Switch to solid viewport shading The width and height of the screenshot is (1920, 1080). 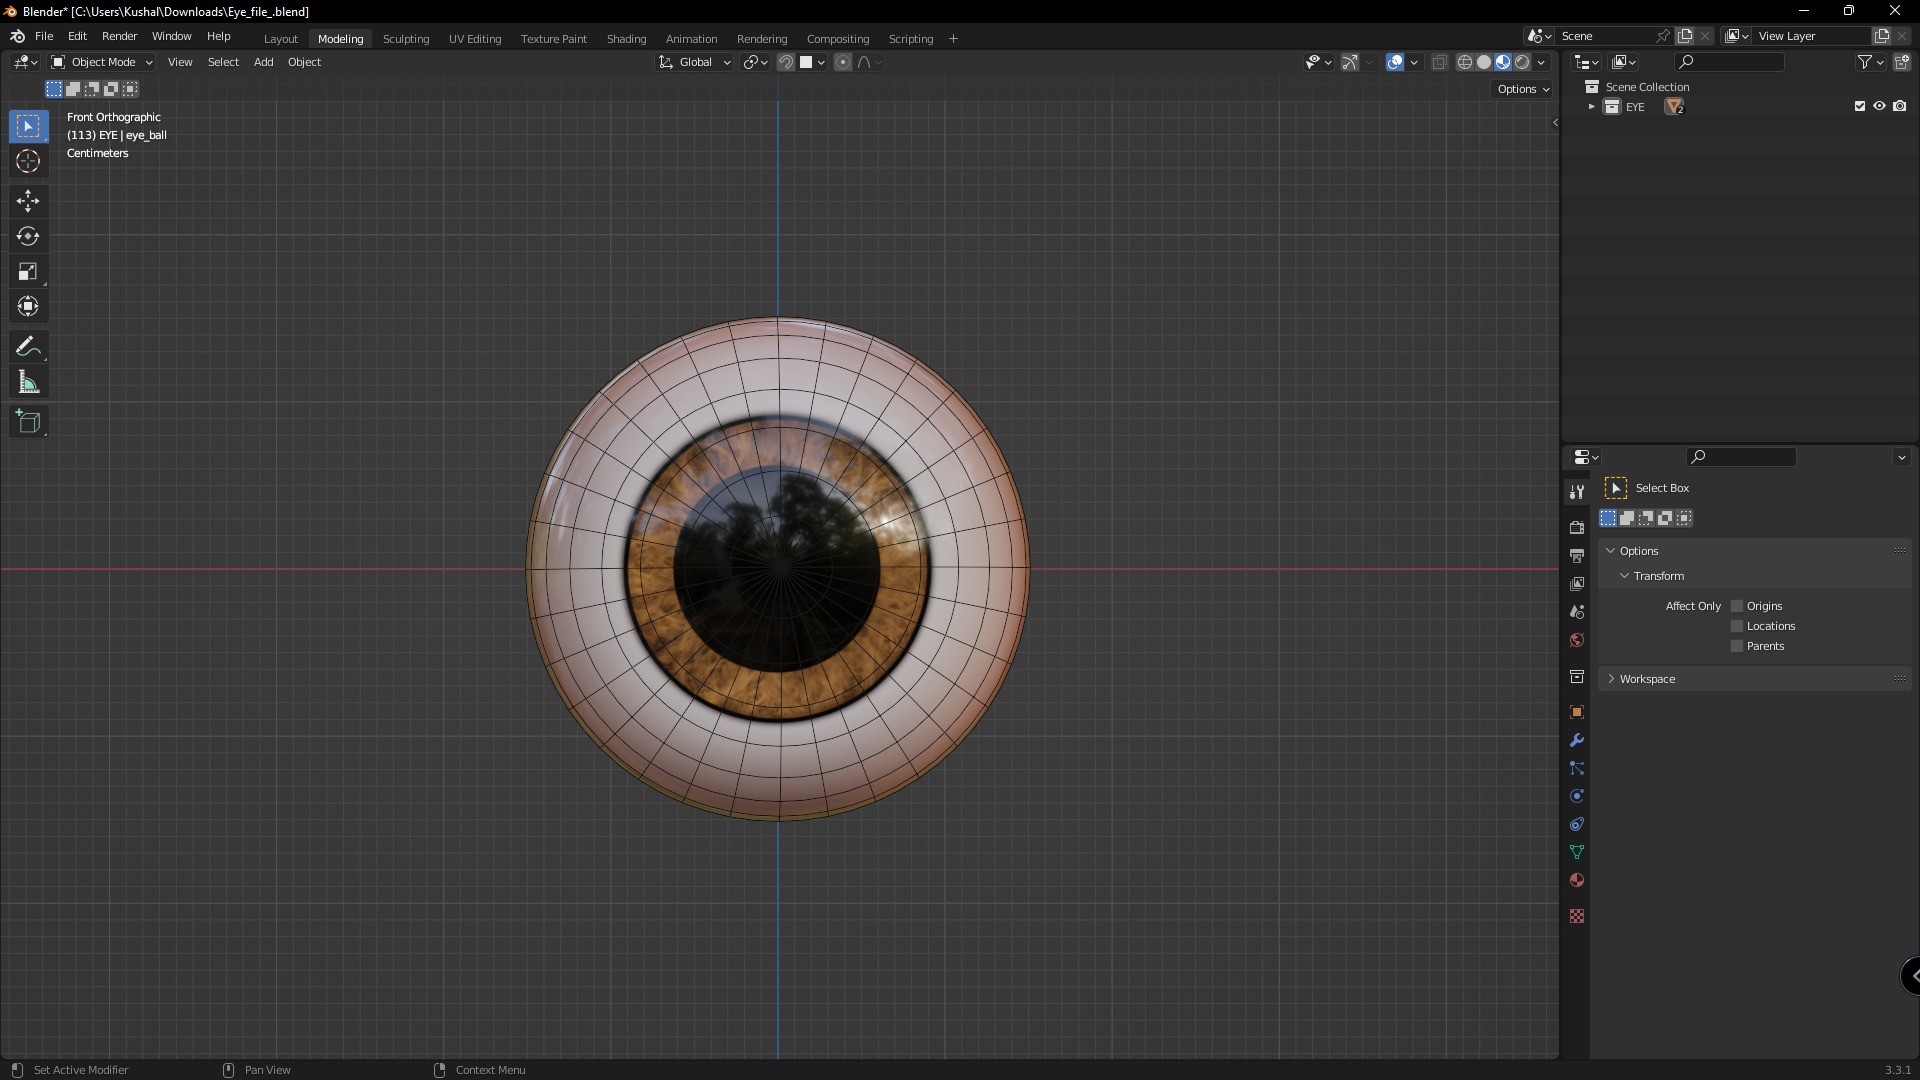coord(1484,62)
